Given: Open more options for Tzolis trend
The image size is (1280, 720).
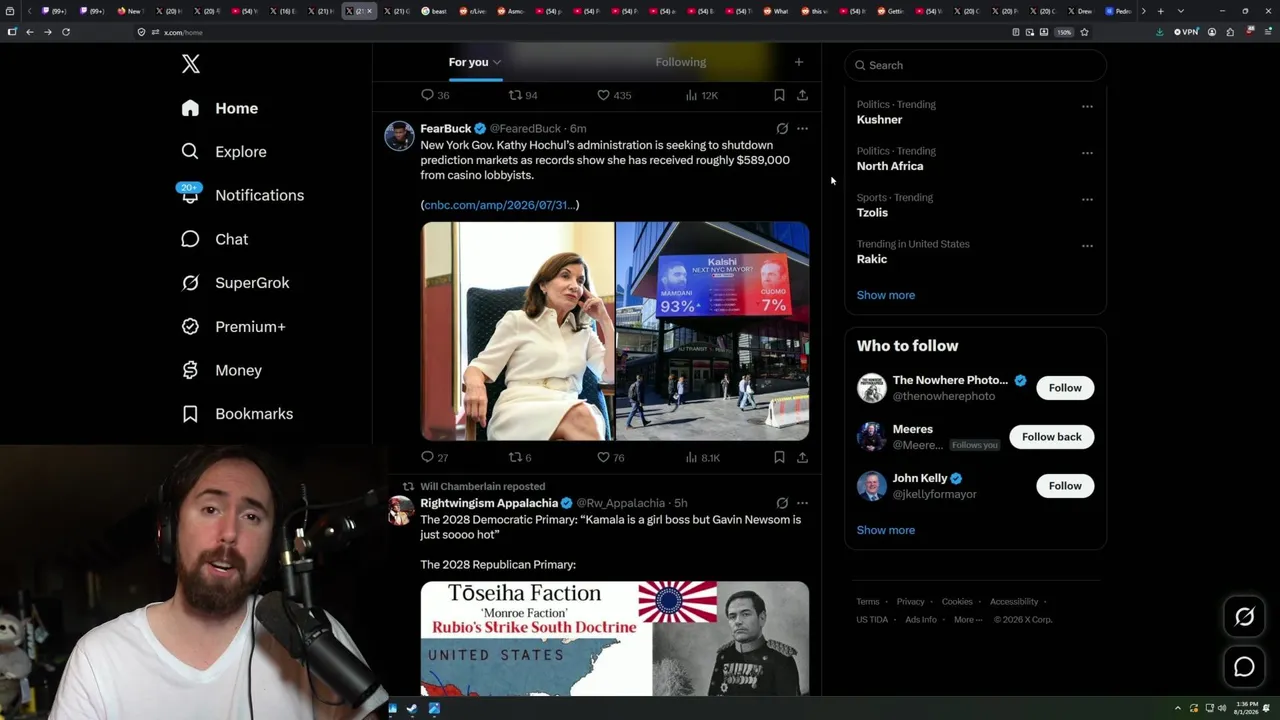Looking at the screenshot, I should point(1087,199).
